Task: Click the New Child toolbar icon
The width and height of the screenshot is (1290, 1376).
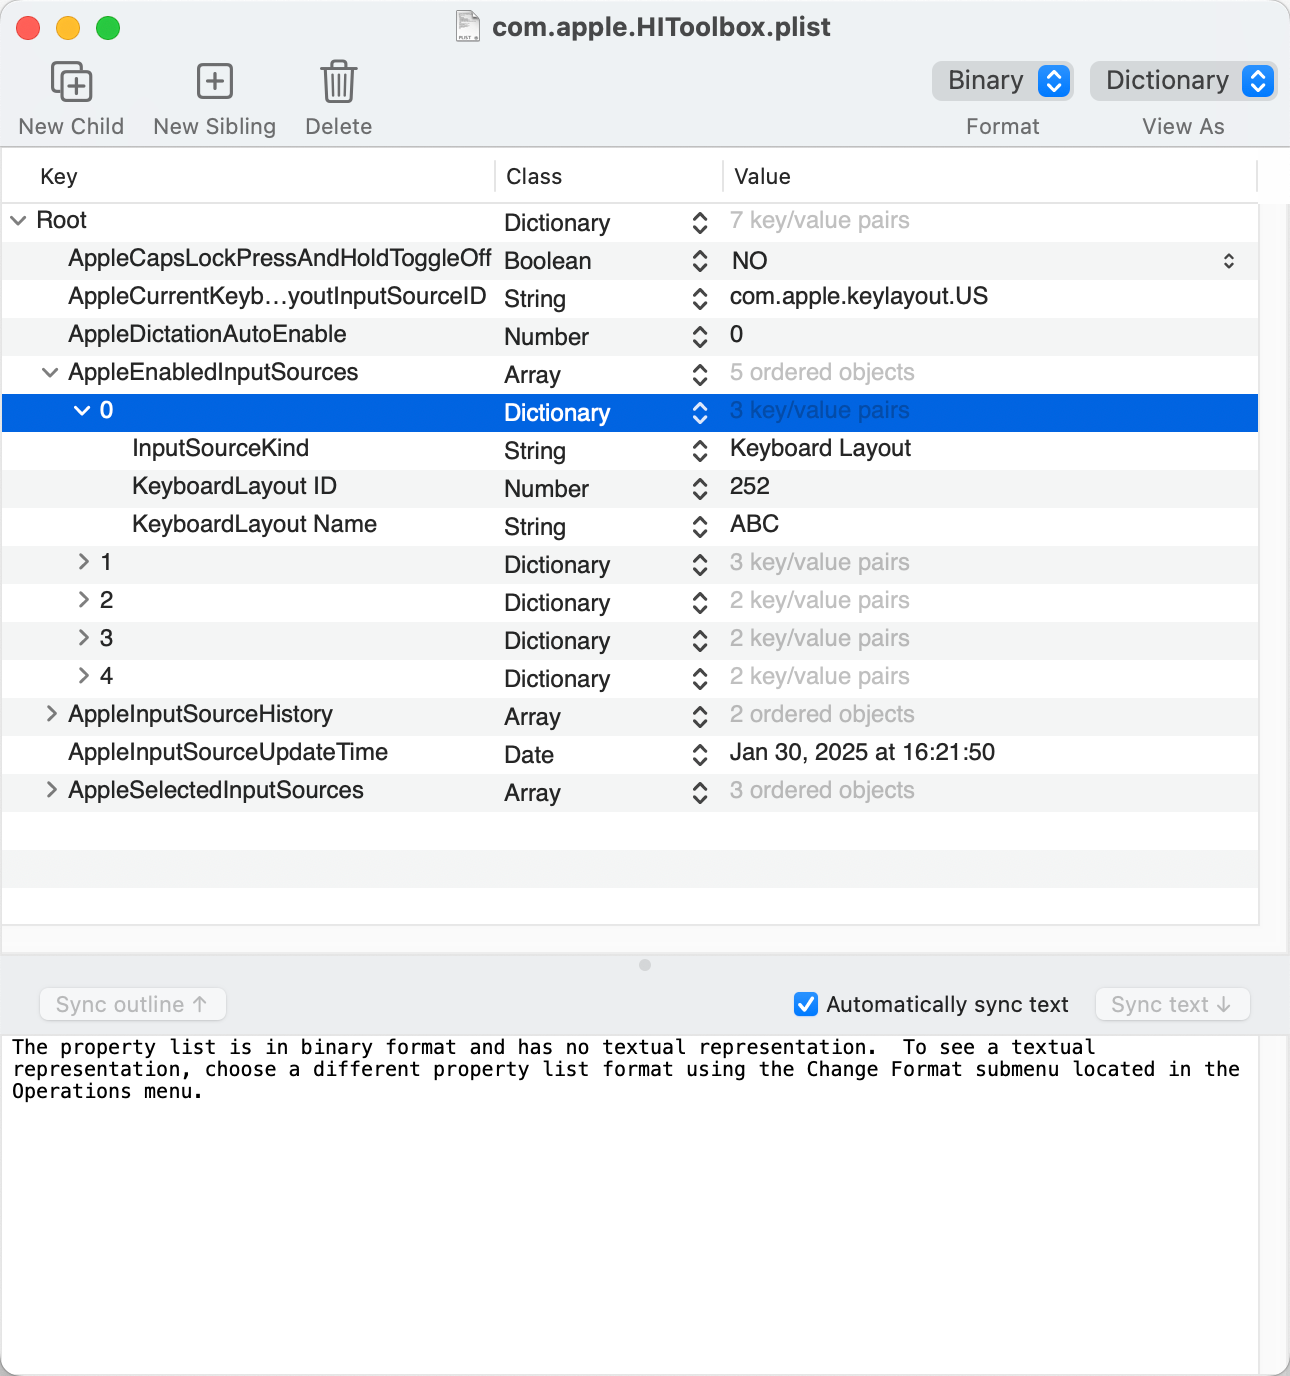Action: click(71, 82)
